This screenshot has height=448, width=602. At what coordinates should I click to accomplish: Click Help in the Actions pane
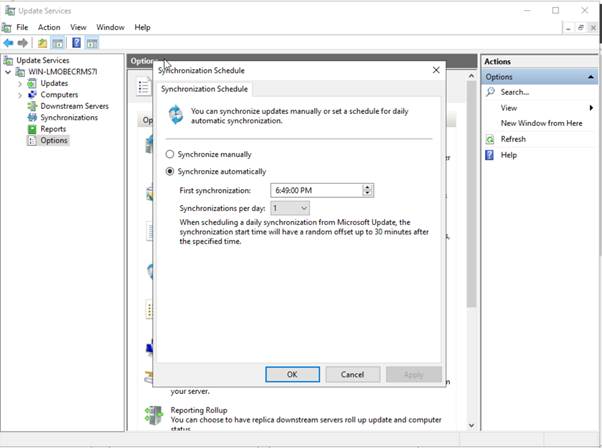click(x=509, y=155)
